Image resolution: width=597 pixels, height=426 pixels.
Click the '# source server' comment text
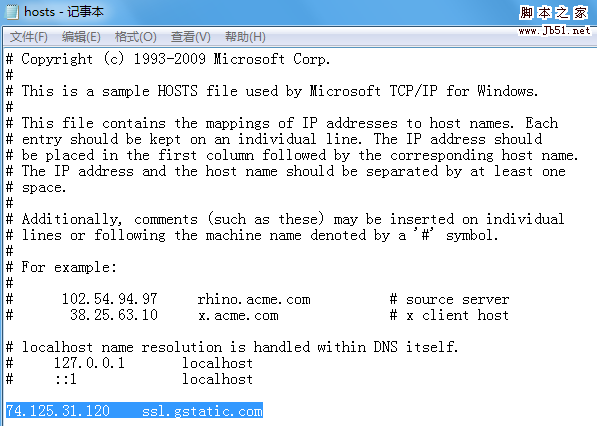pos(449,299)
